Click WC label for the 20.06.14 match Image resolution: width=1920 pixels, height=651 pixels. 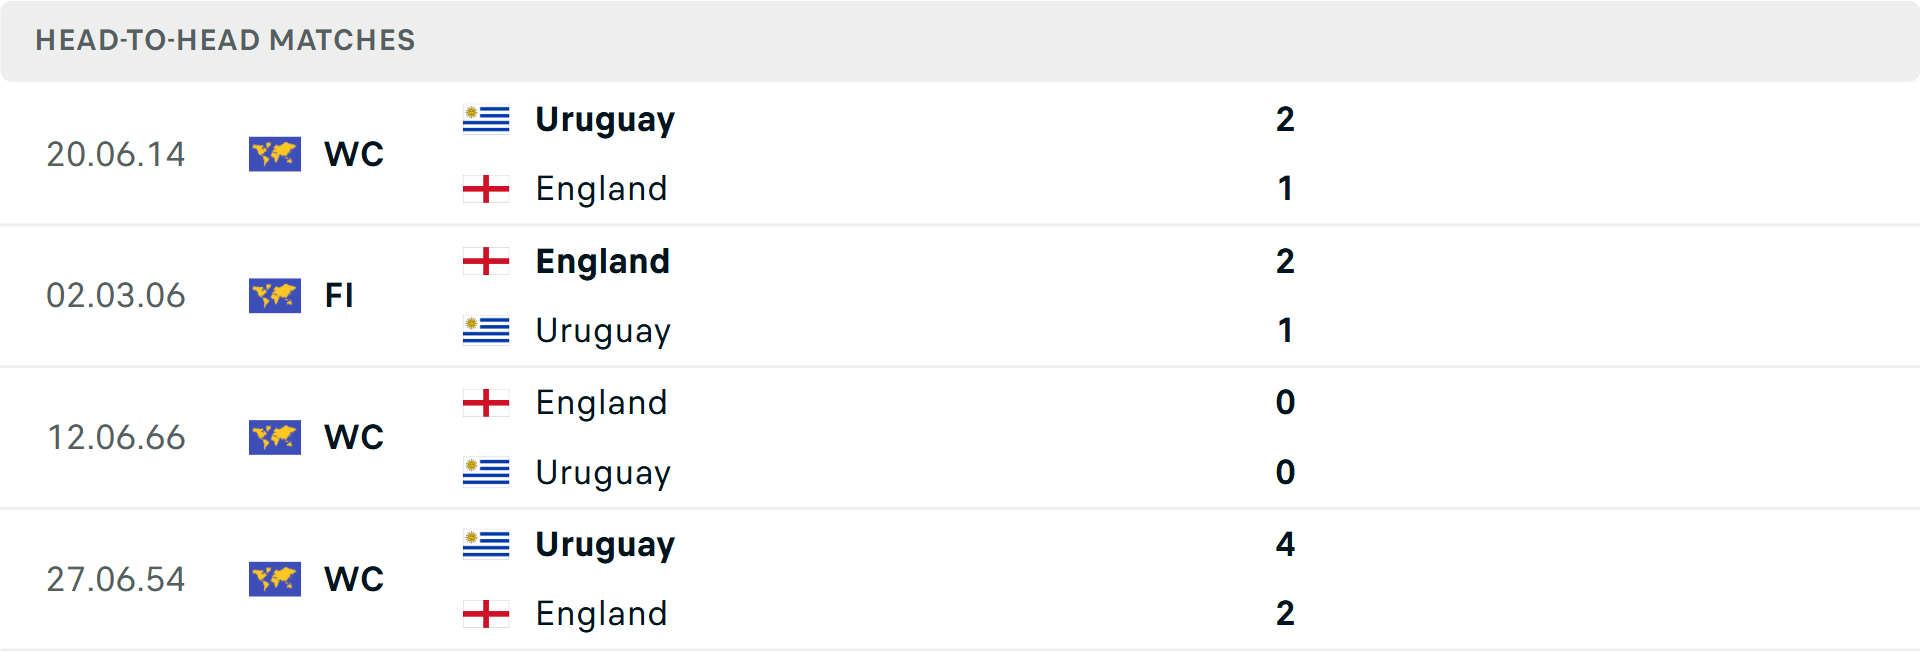click(x=354, y=154)
